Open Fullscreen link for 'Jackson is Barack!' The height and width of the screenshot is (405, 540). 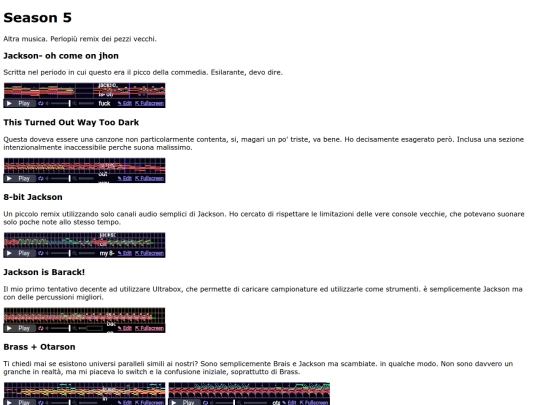pyautogui.click(x=149, y=328)
